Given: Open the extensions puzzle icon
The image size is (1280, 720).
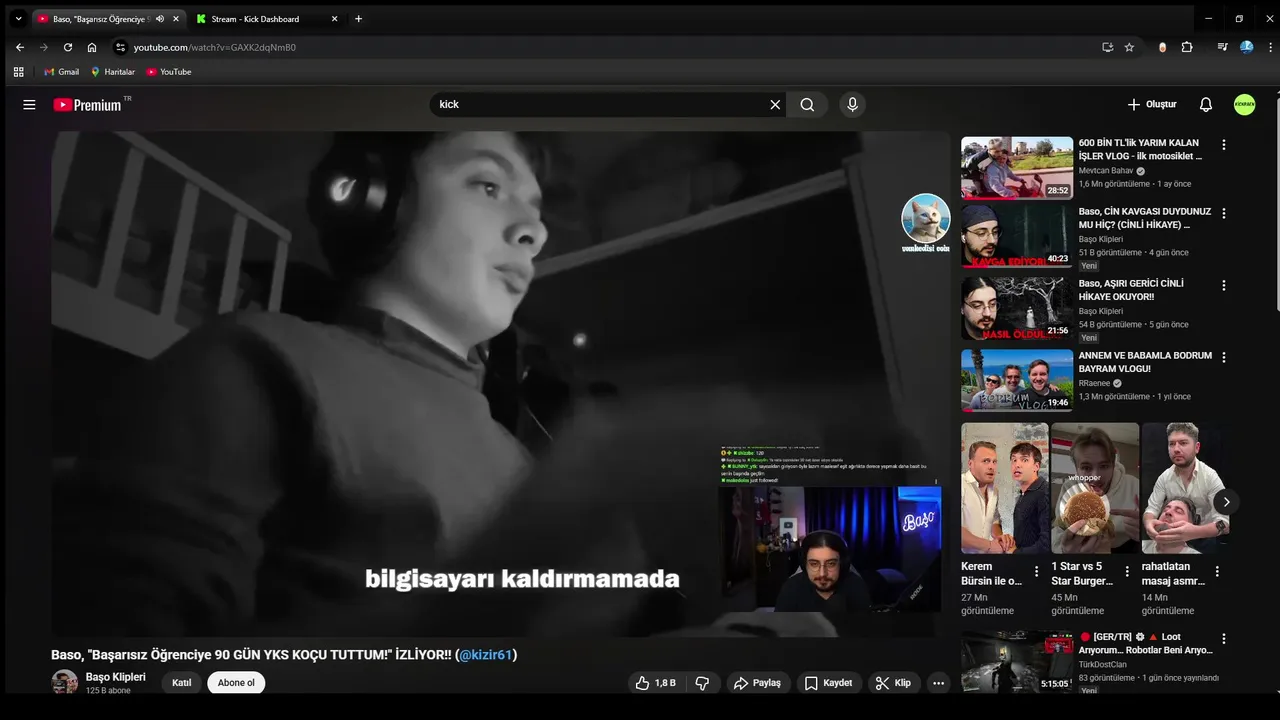Looking at the screenshot, I should [1187, 47].
